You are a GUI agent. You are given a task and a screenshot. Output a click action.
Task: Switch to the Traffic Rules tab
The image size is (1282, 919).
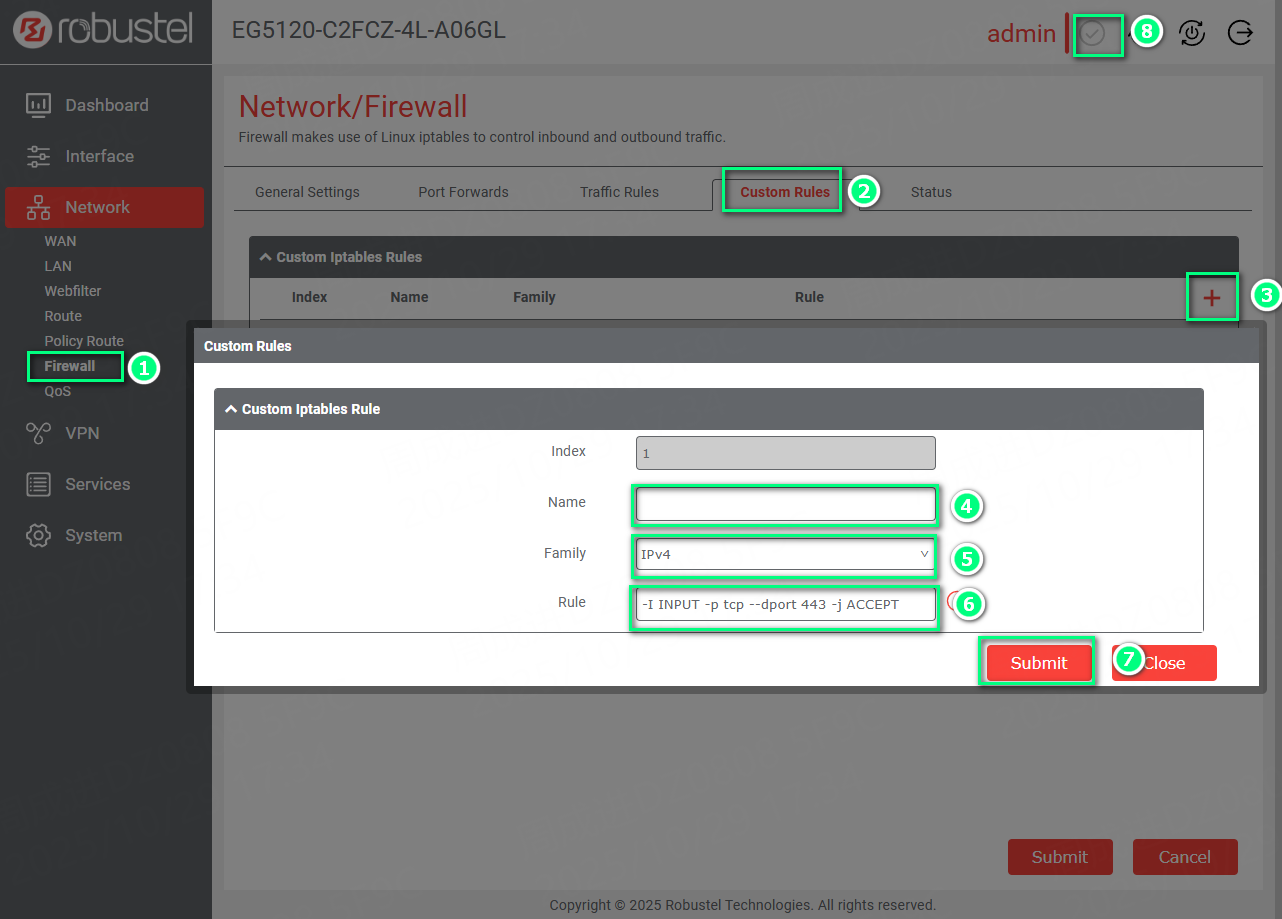[x=619, y=192]
